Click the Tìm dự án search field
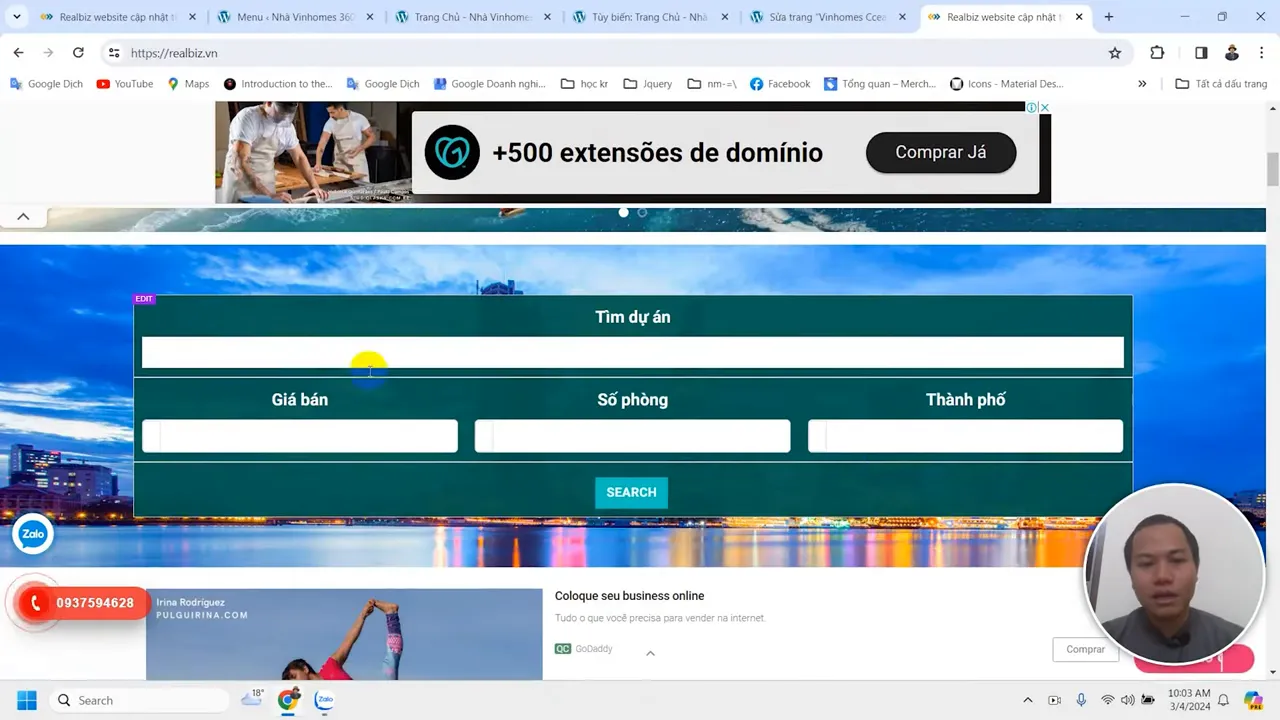Viewport: 1280px width, 720px height. click(x=632, y=352)
